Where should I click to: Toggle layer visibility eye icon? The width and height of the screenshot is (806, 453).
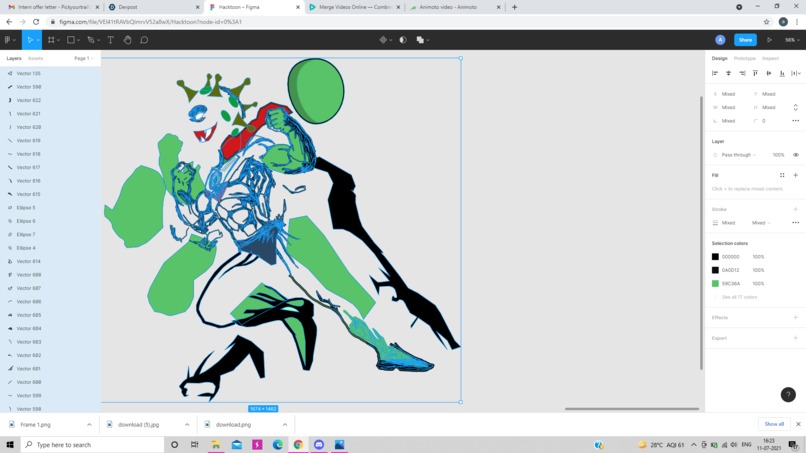tap(796, 155)
